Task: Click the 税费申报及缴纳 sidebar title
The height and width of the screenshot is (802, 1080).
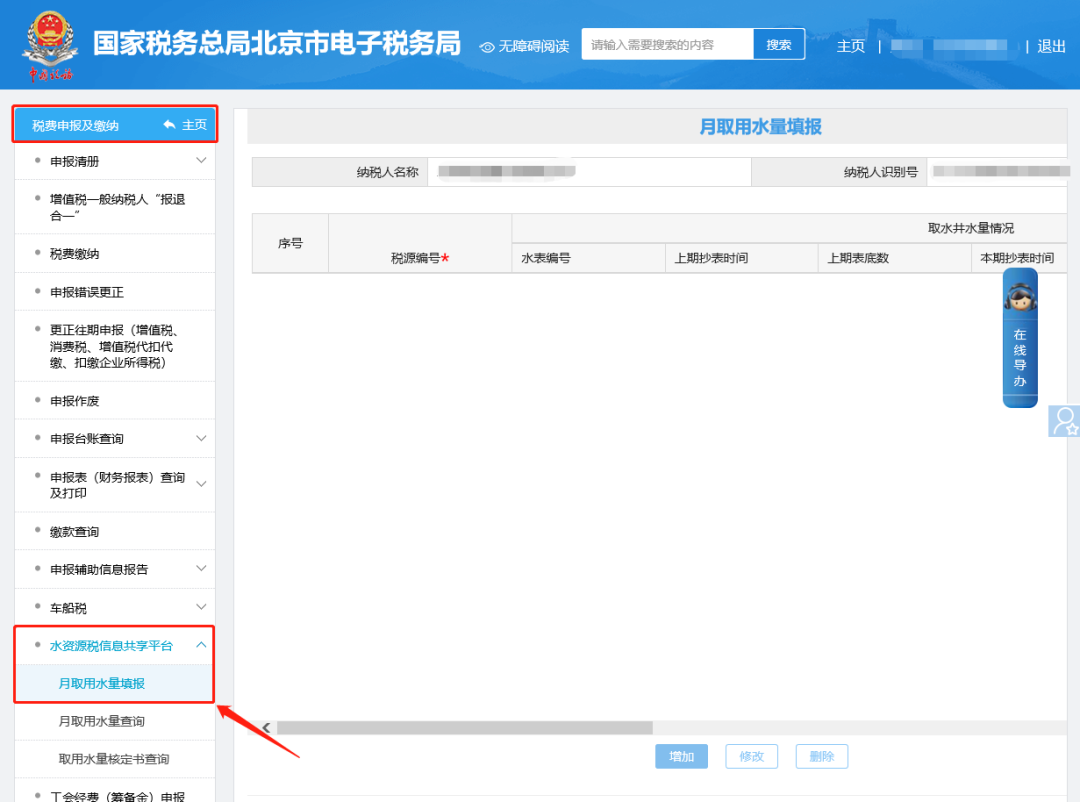Action: tap(75, 125)
